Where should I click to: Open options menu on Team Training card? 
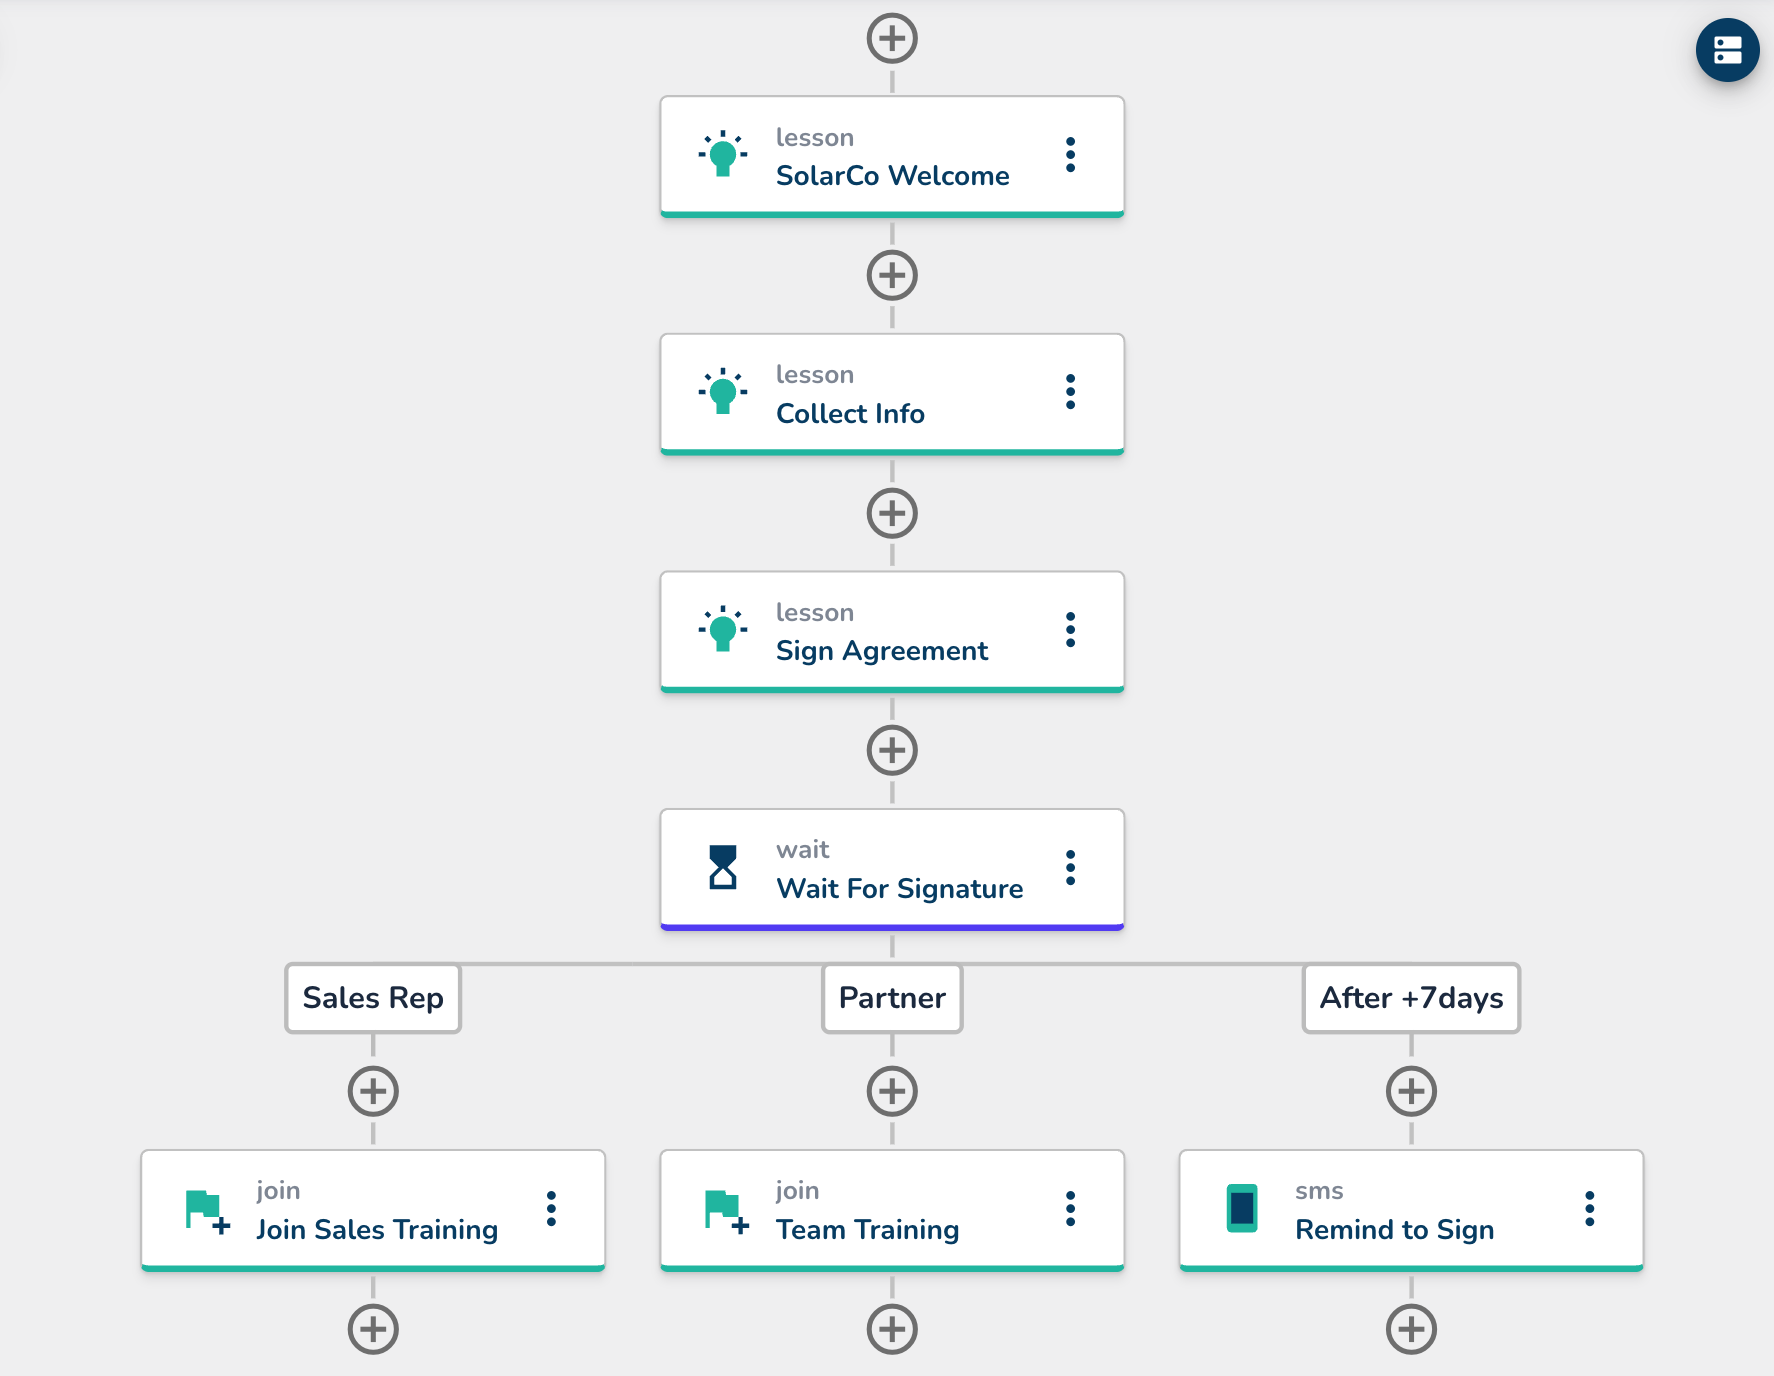point(1070,1209)
